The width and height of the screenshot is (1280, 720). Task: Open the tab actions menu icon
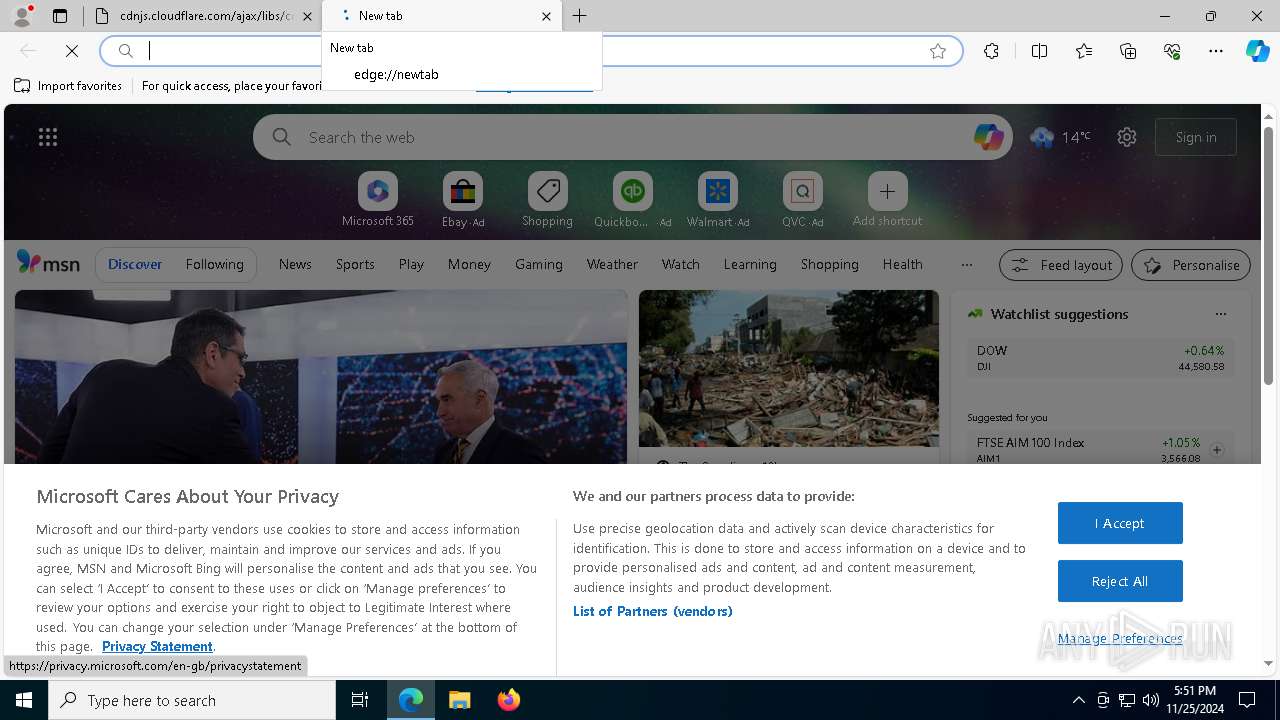tap(60, 16)
